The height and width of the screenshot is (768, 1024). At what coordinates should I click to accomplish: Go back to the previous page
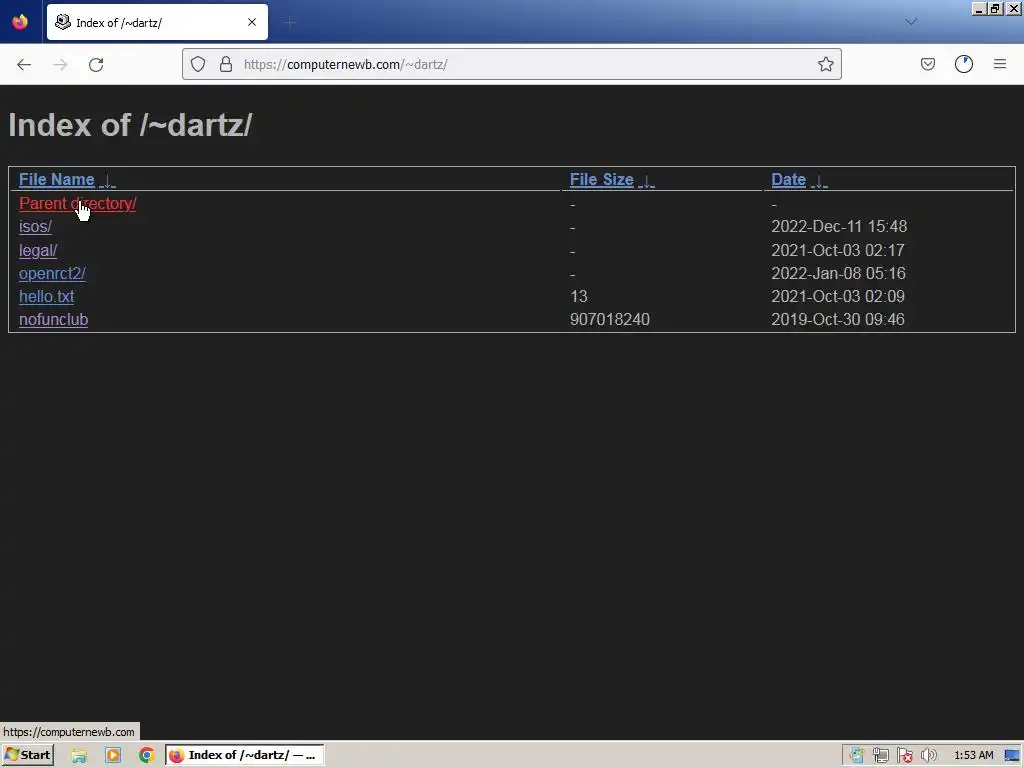24,64
